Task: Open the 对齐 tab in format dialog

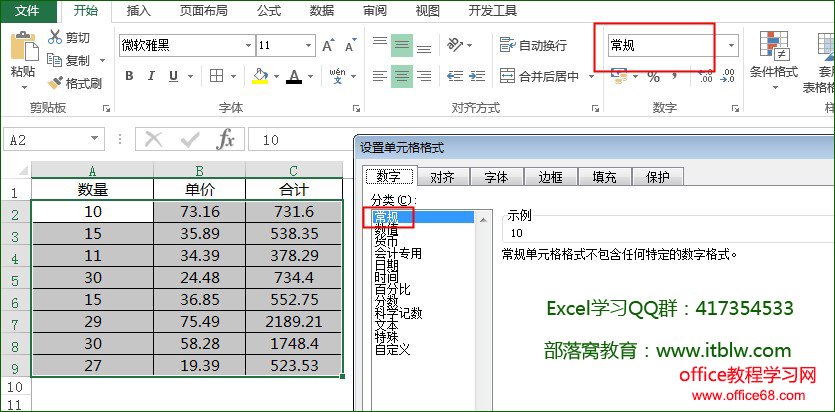Action: pyautogui.click(x=443, y=177)
